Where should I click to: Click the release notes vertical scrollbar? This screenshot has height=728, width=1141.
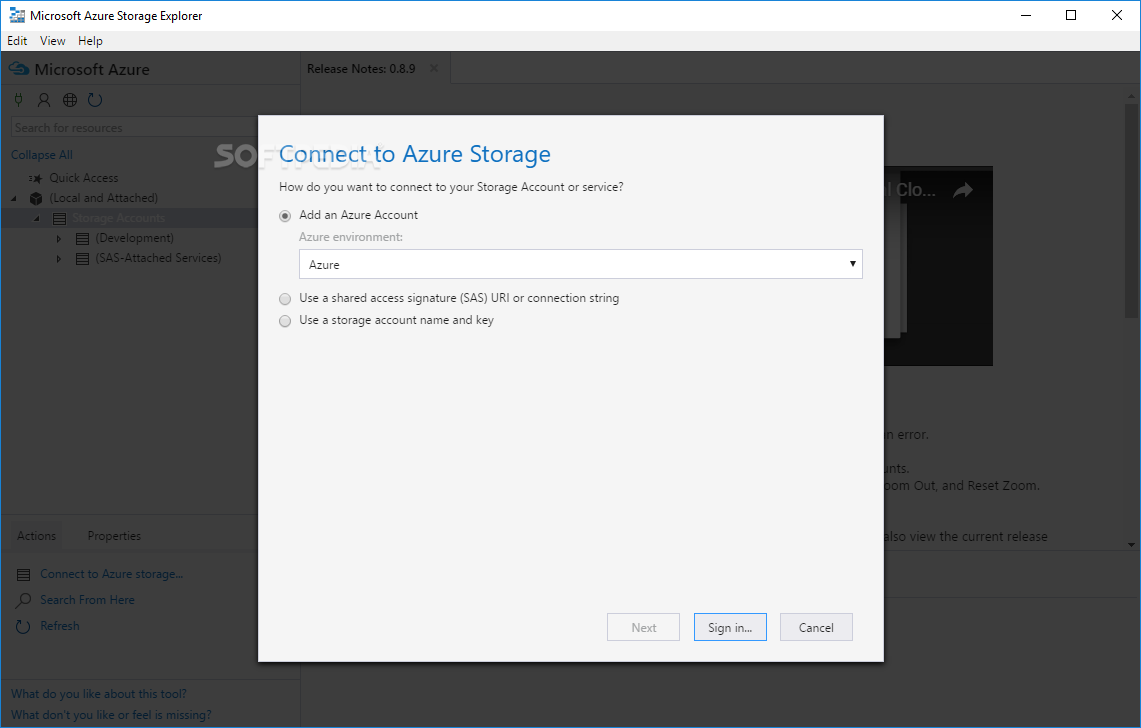pos(1132,211)
